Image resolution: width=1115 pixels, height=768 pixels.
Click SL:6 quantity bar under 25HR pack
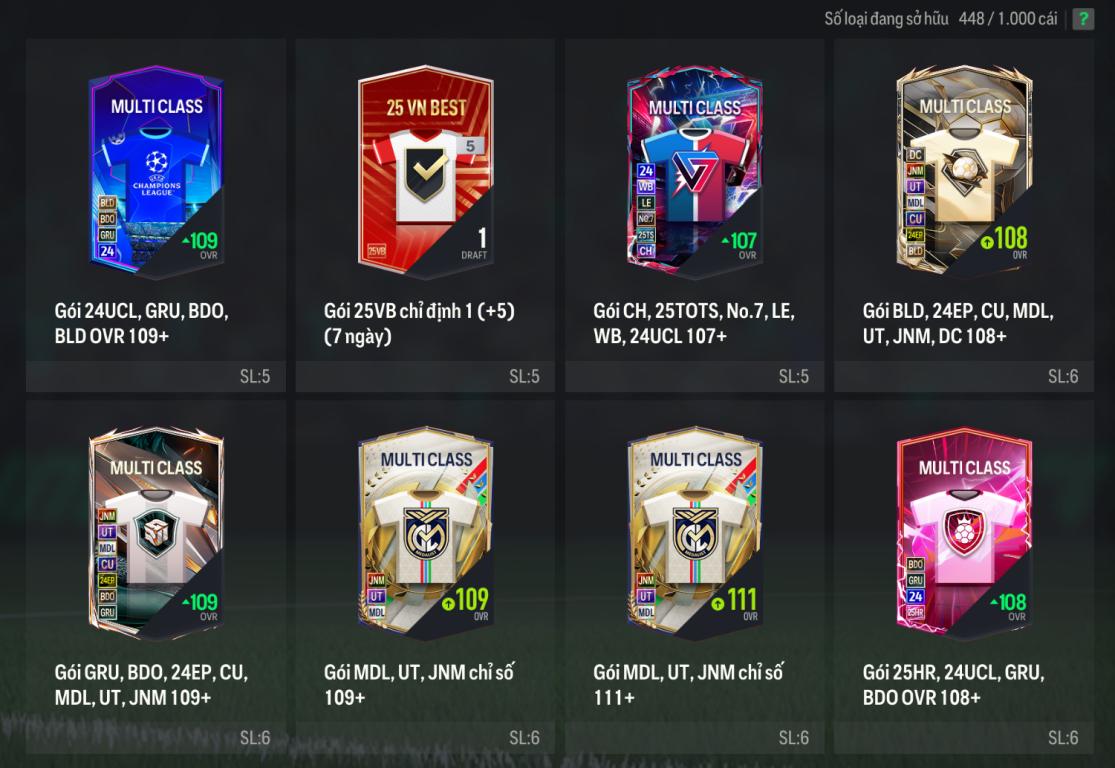click(x=964, y=738)
